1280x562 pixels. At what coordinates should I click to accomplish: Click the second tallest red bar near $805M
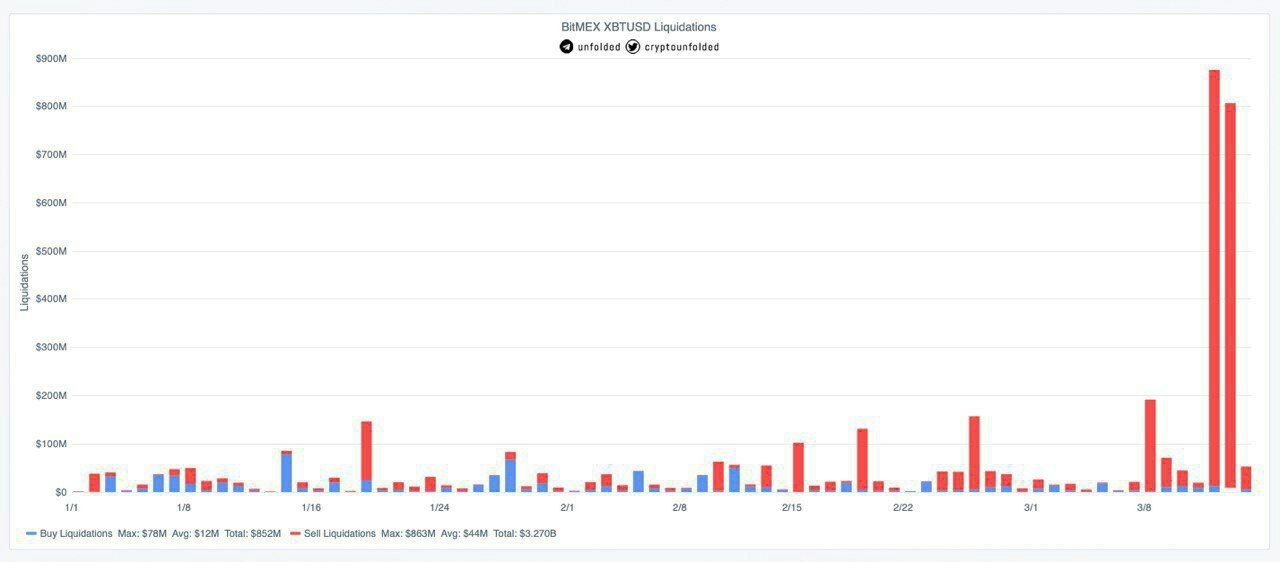point(1230,295)
